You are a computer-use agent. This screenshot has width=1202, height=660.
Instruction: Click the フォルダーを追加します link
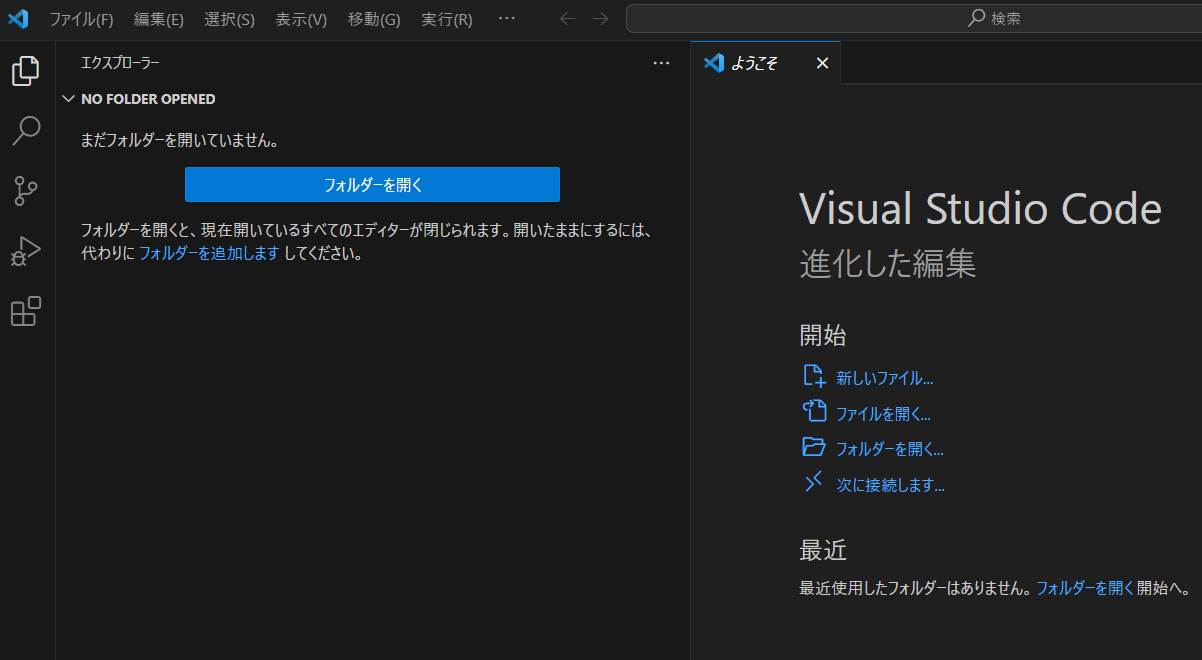[x=208, y=252]
